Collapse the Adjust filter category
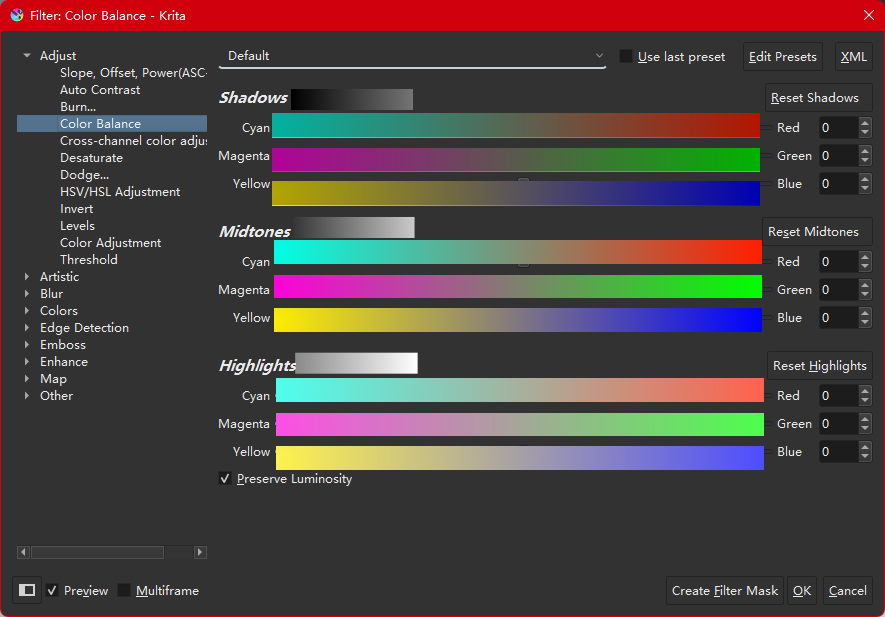885x617 pixels. click(x=27, y=56)
